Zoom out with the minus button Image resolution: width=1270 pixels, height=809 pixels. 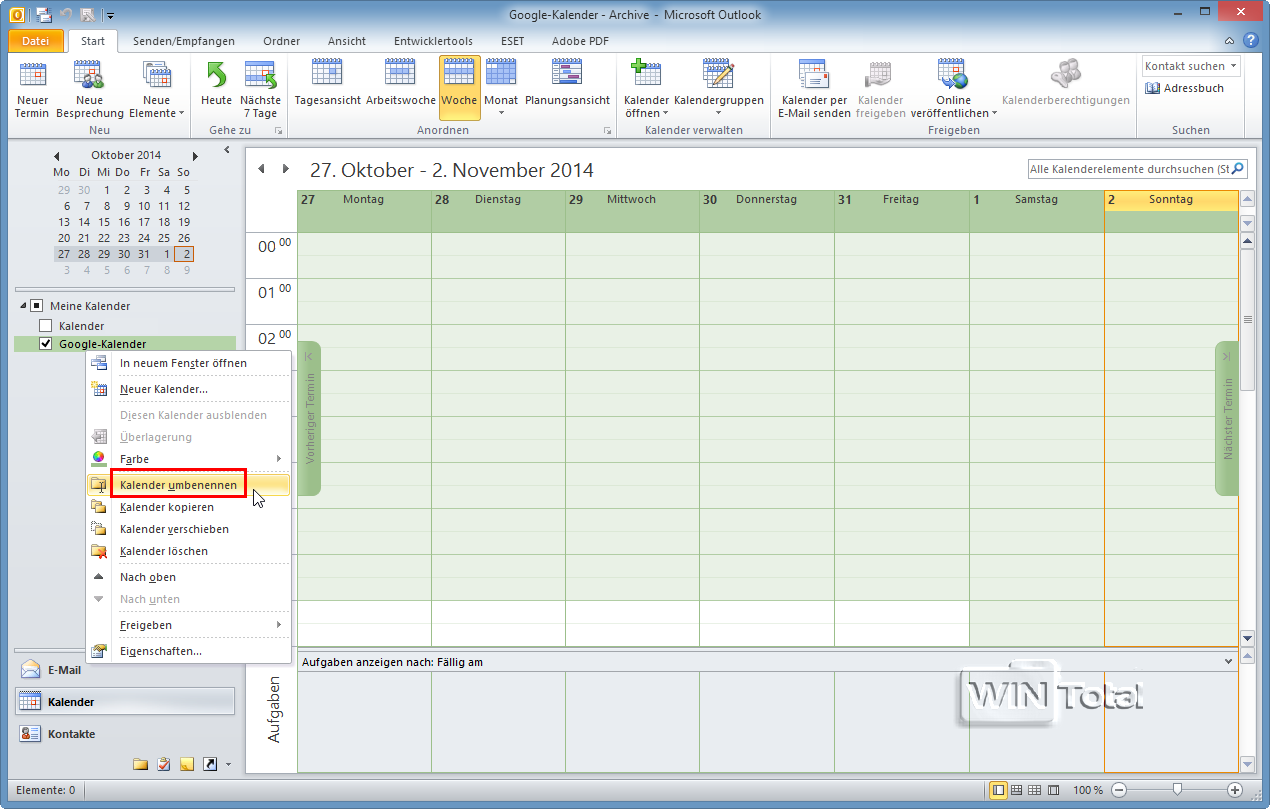coord(1120,790)
